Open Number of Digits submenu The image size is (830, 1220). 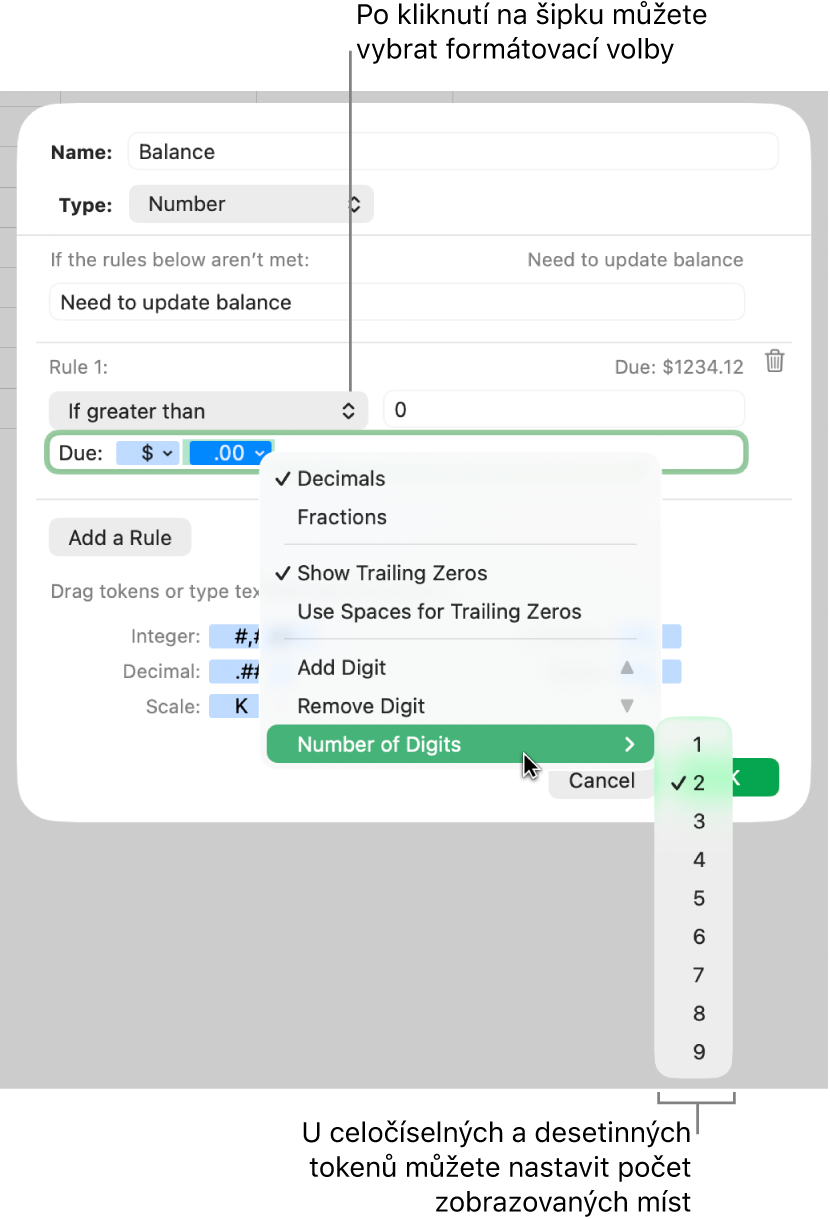pyautogui.click(x=459, y=744)
